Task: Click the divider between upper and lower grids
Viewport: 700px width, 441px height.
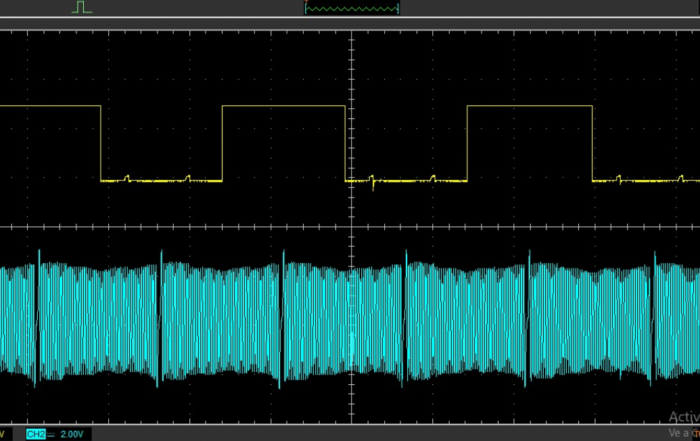Action: click(350, 224)
